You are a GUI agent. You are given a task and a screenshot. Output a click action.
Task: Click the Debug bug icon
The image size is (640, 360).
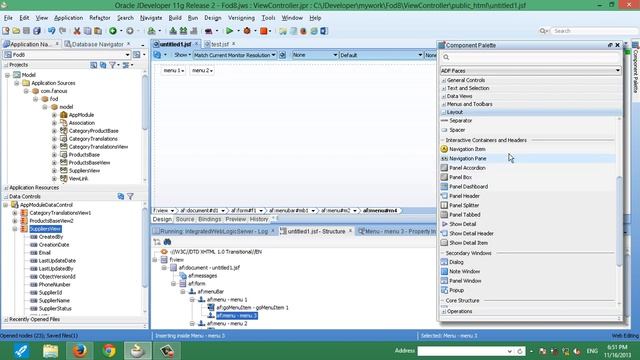click(247, 31)
